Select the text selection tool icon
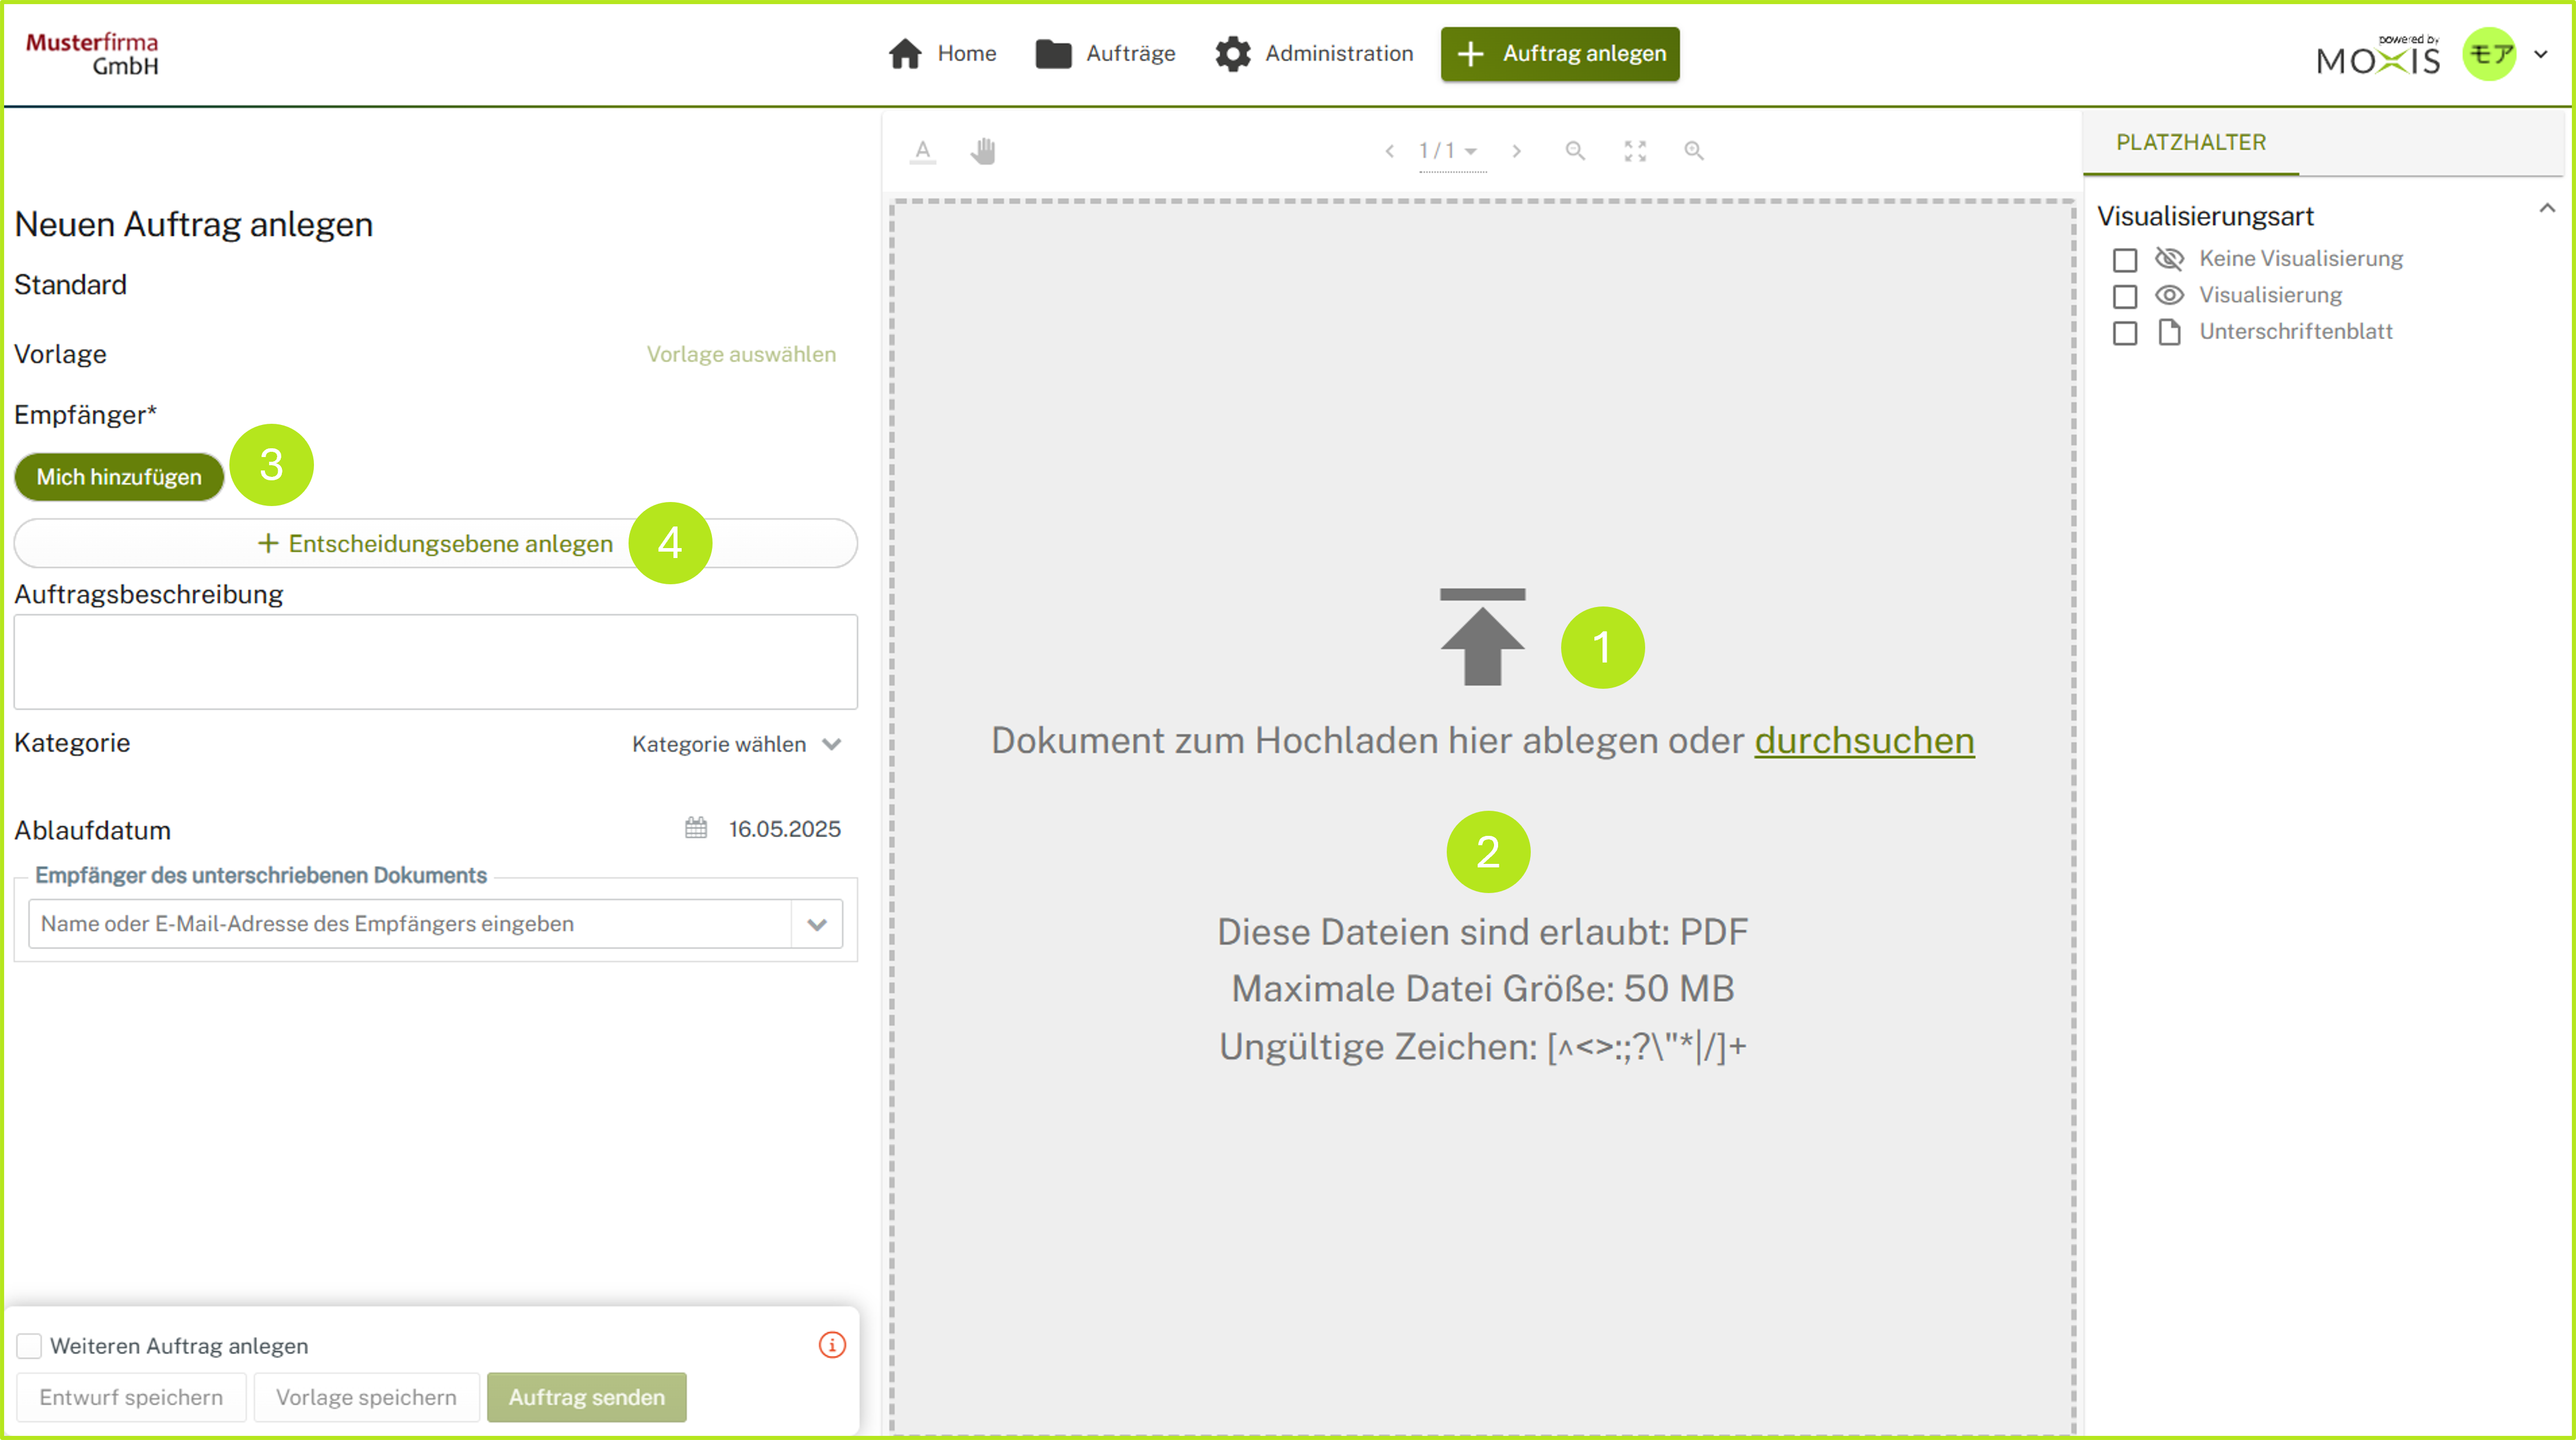Viewport: 2576px width, 1440px height. [922, 151]
